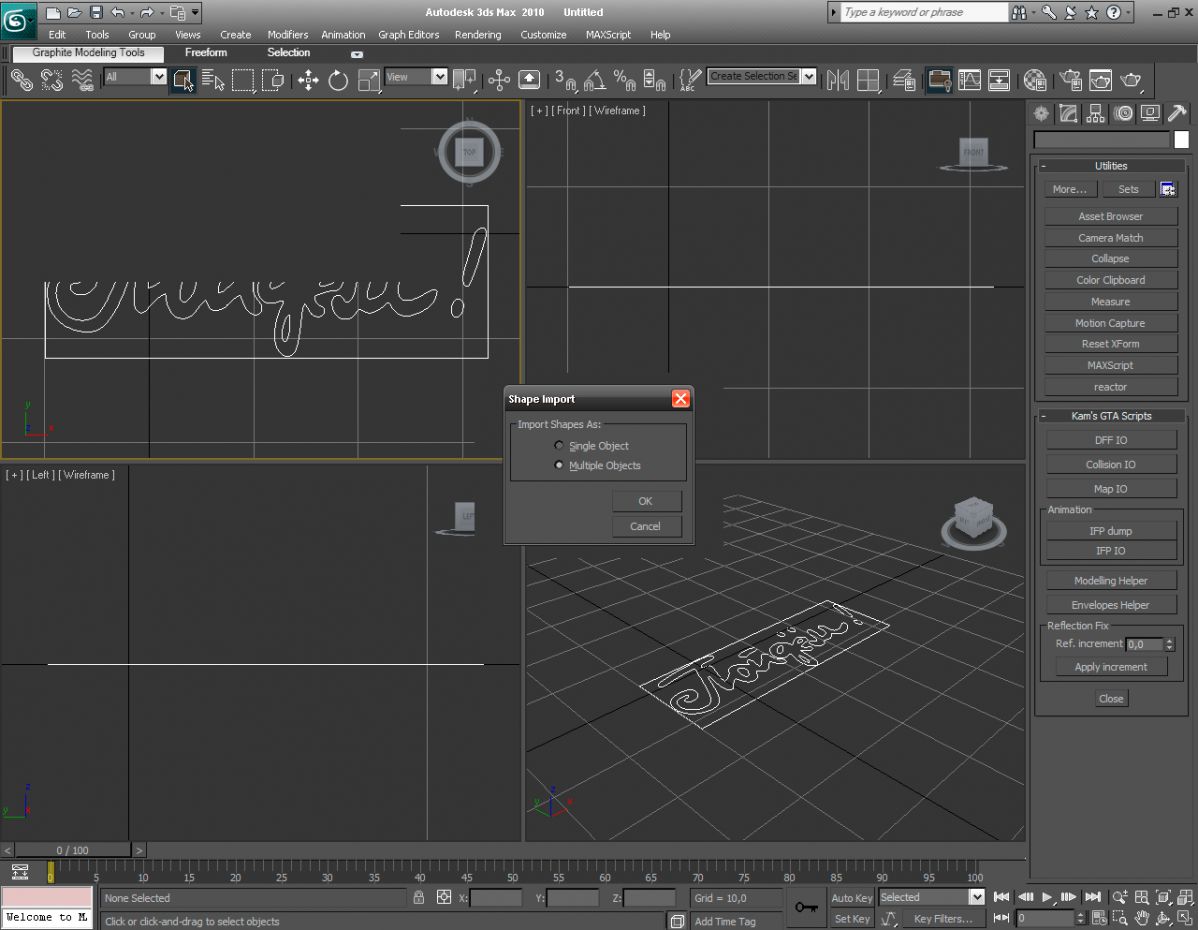Switch to the Modify command panel
Screen dimensions: 1198x930
tap(1068, 114)
